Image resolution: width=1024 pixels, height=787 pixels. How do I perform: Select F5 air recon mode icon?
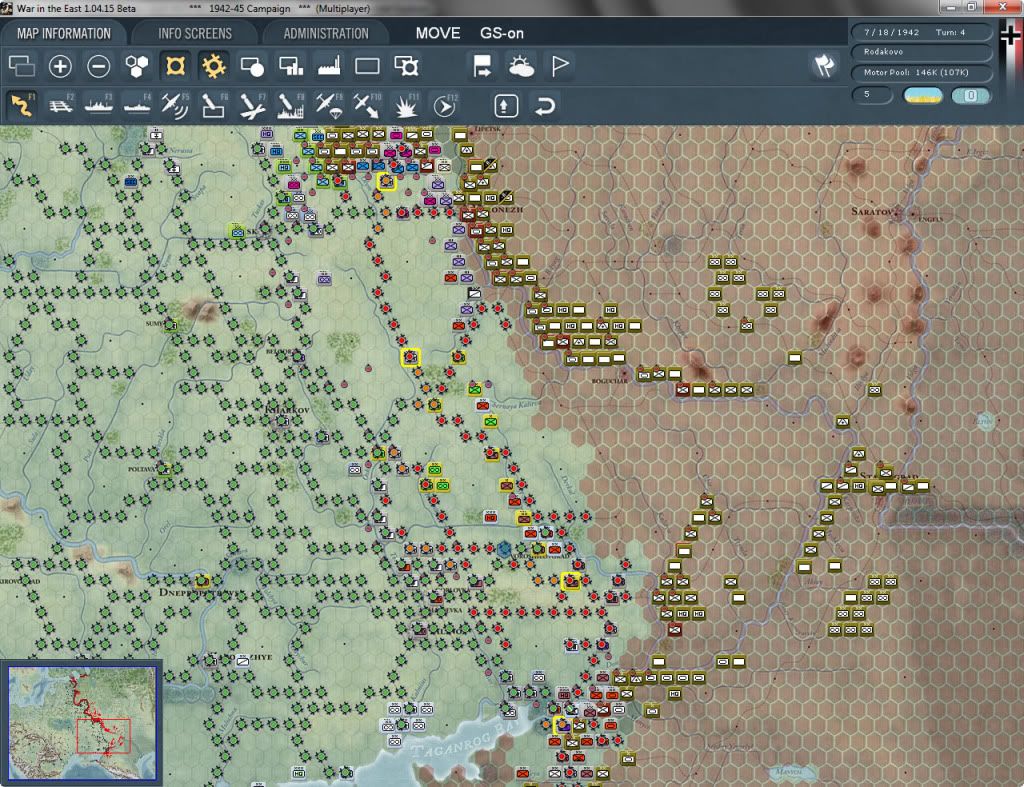click(x=175, y=105)
